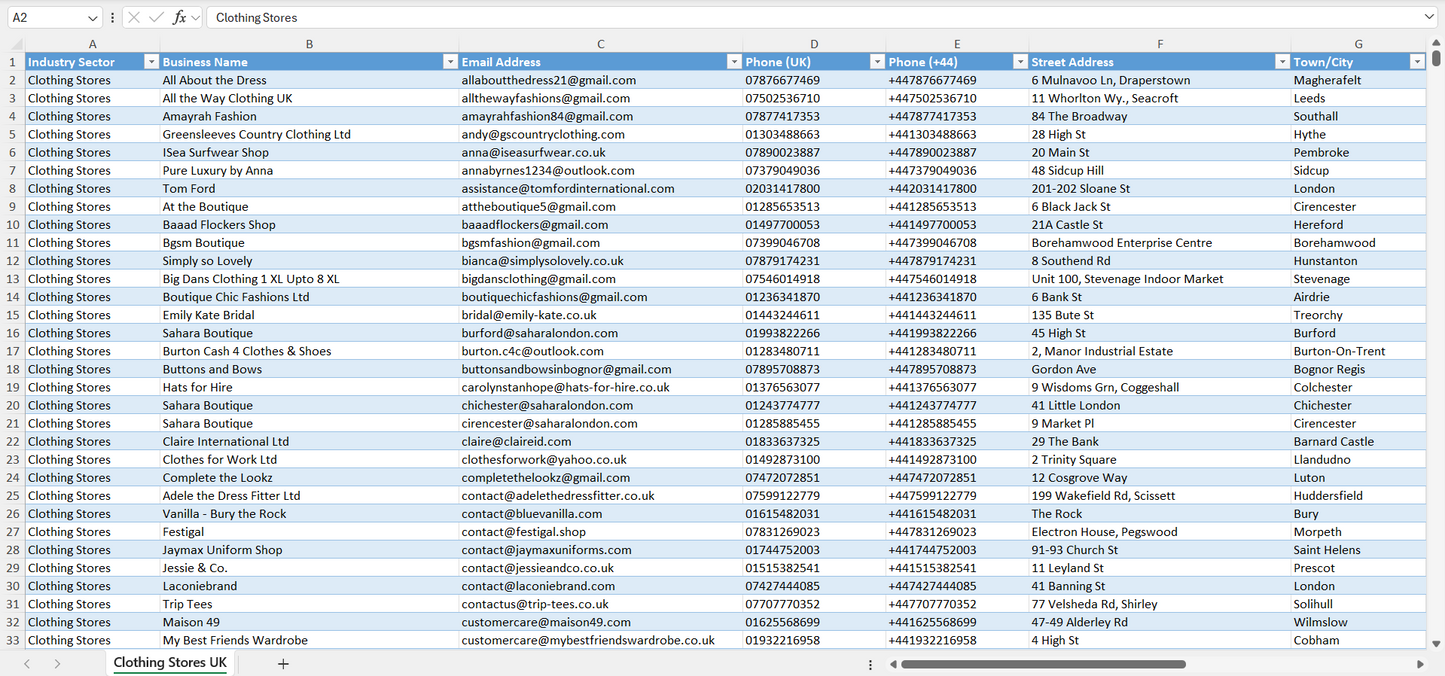Click the Select All corner triangle
This screenshot has width=1445, height=676.
pyautogui.click(x=17, y=44)
